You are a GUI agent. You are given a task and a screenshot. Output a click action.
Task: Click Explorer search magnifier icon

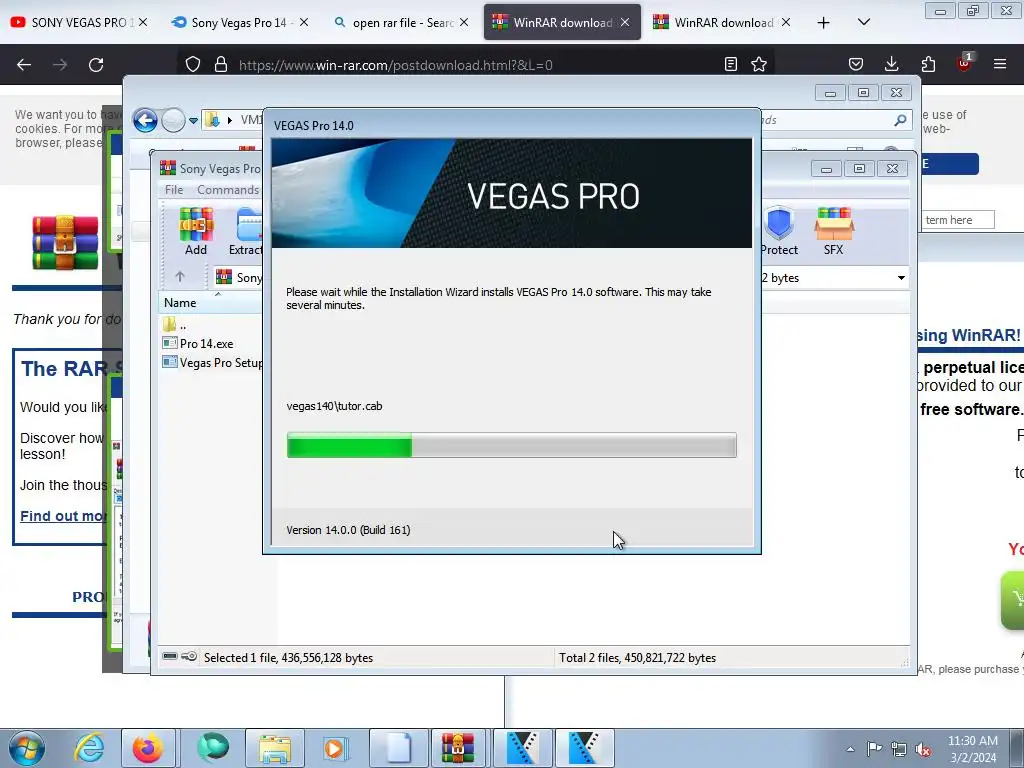tap(900, 120)
